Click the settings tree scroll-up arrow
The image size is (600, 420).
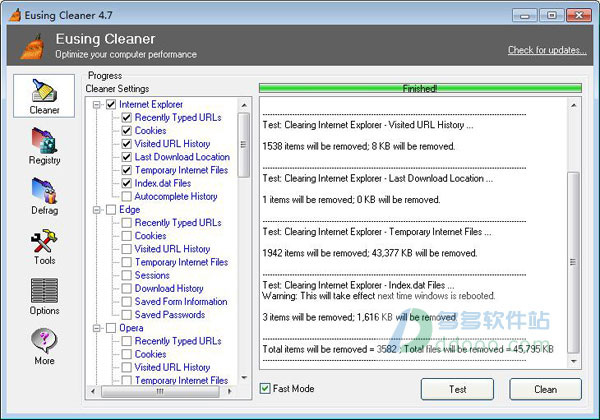click(244, 105)
